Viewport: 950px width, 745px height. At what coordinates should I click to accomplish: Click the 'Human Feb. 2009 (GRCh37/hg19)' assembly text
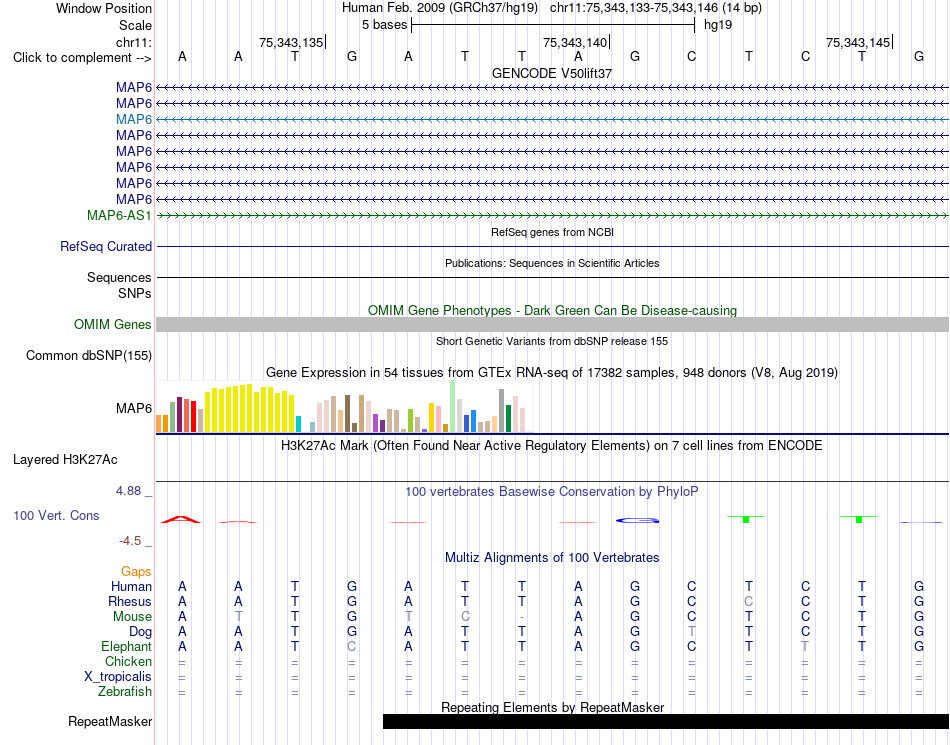click(440, 8)
